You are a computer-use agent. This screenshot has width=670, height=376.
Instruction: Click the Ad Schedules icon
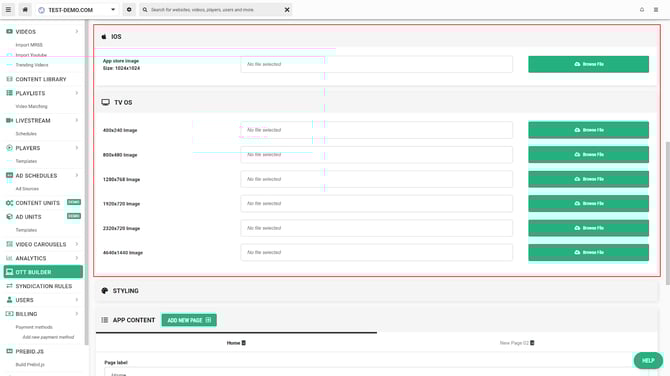(9, 176)
